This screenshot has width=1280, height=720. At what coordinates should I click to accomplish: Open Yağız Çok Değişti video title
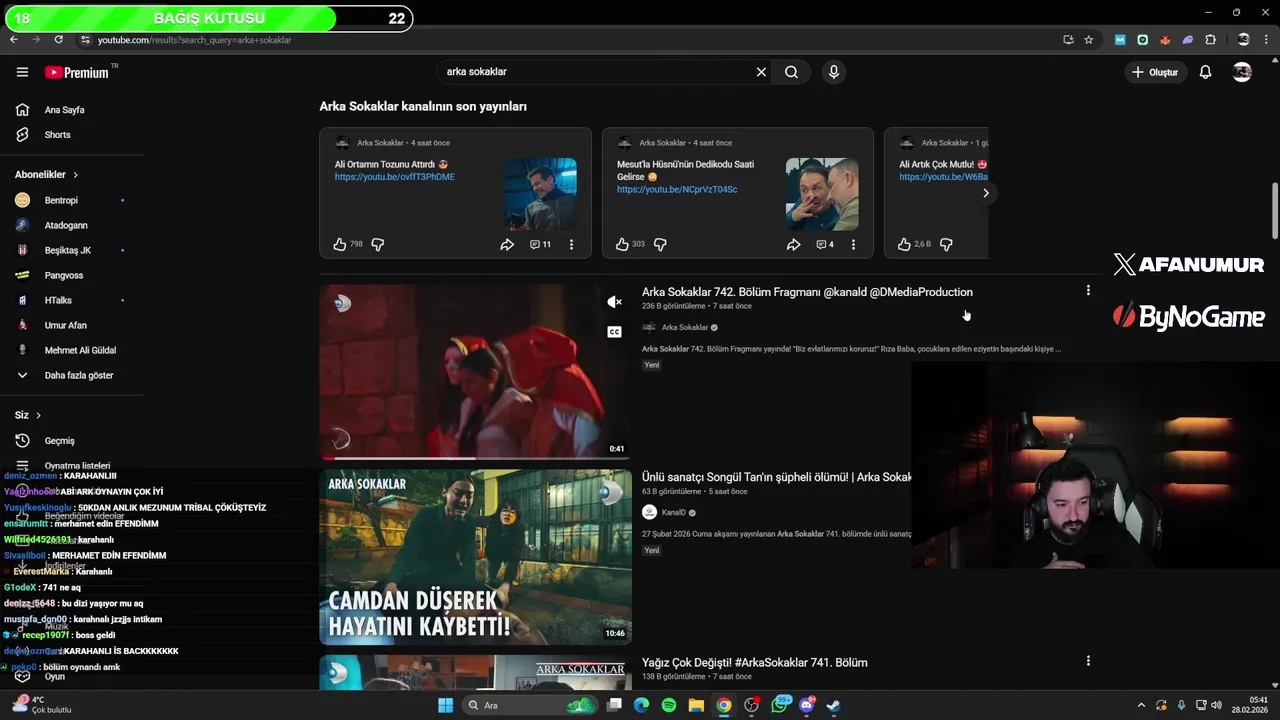coord(754,663)
